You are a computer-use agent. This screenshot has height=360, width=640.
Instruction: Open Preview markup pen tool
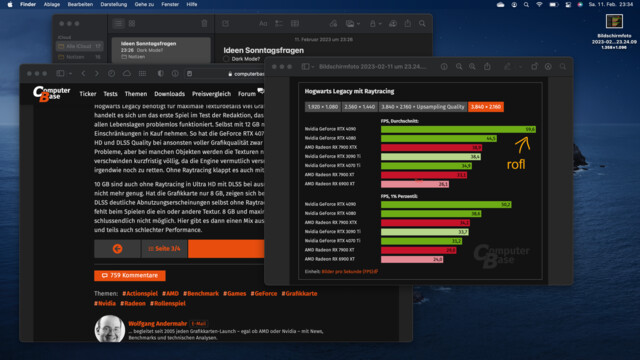(x=507, y=67)
